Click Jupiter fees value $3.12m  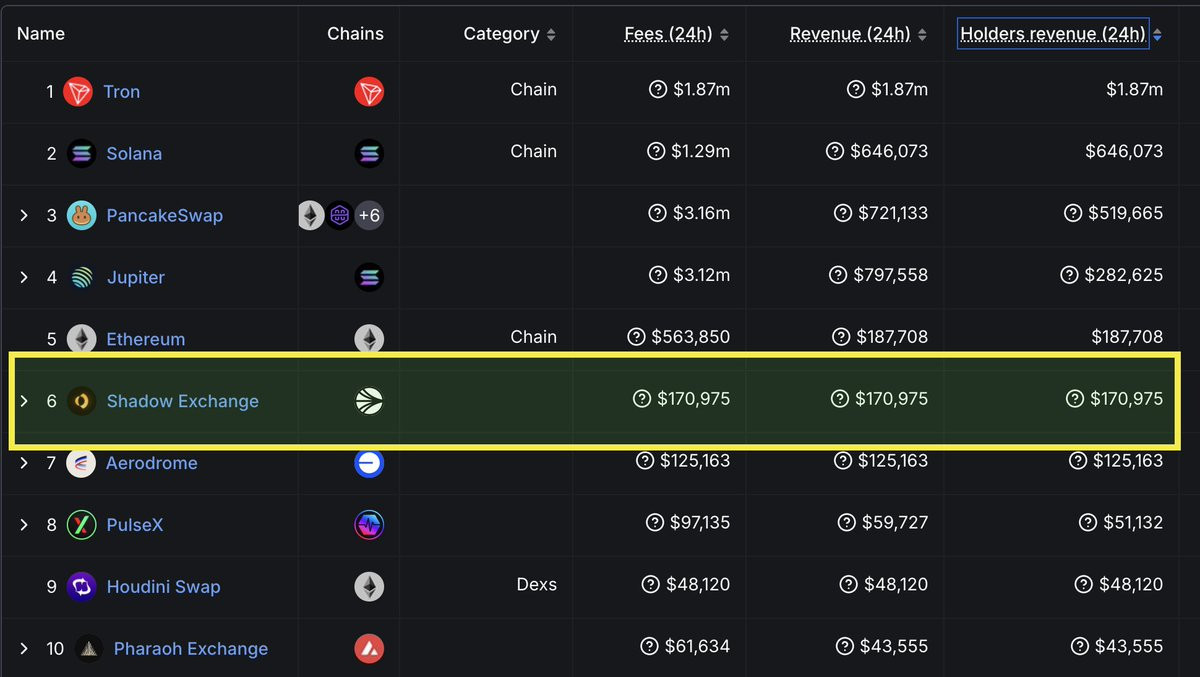click(x=702, y=276)
